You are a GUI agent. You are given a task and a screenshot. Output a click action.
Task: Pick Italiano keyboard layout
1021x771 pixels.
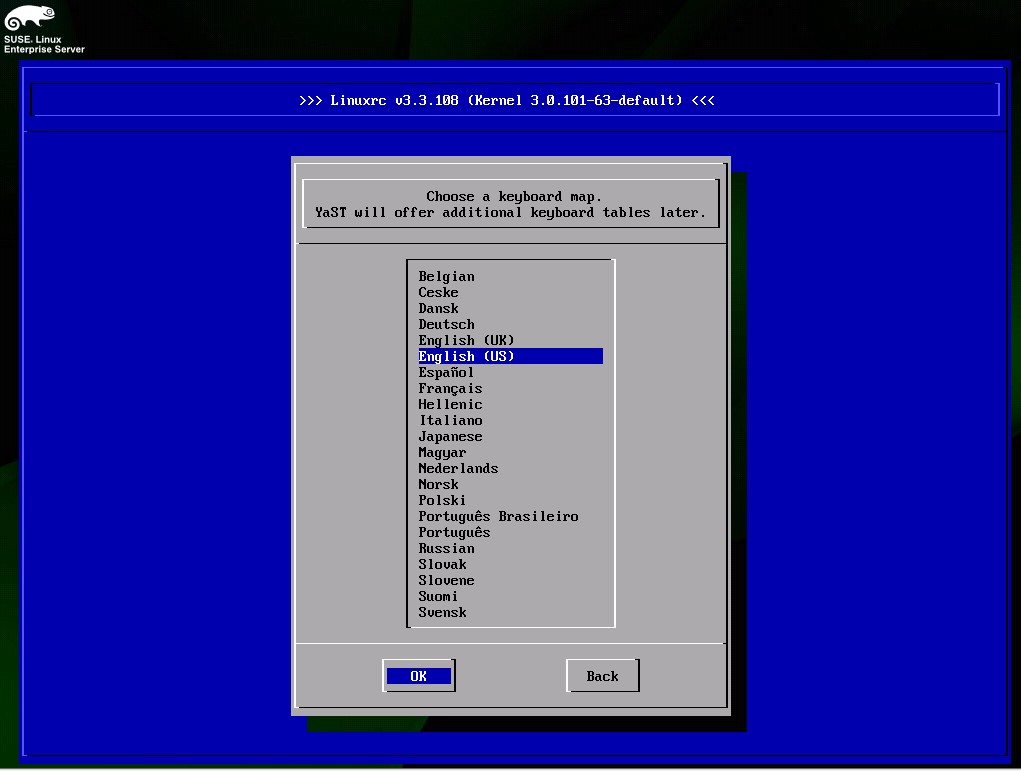[450, 421]
